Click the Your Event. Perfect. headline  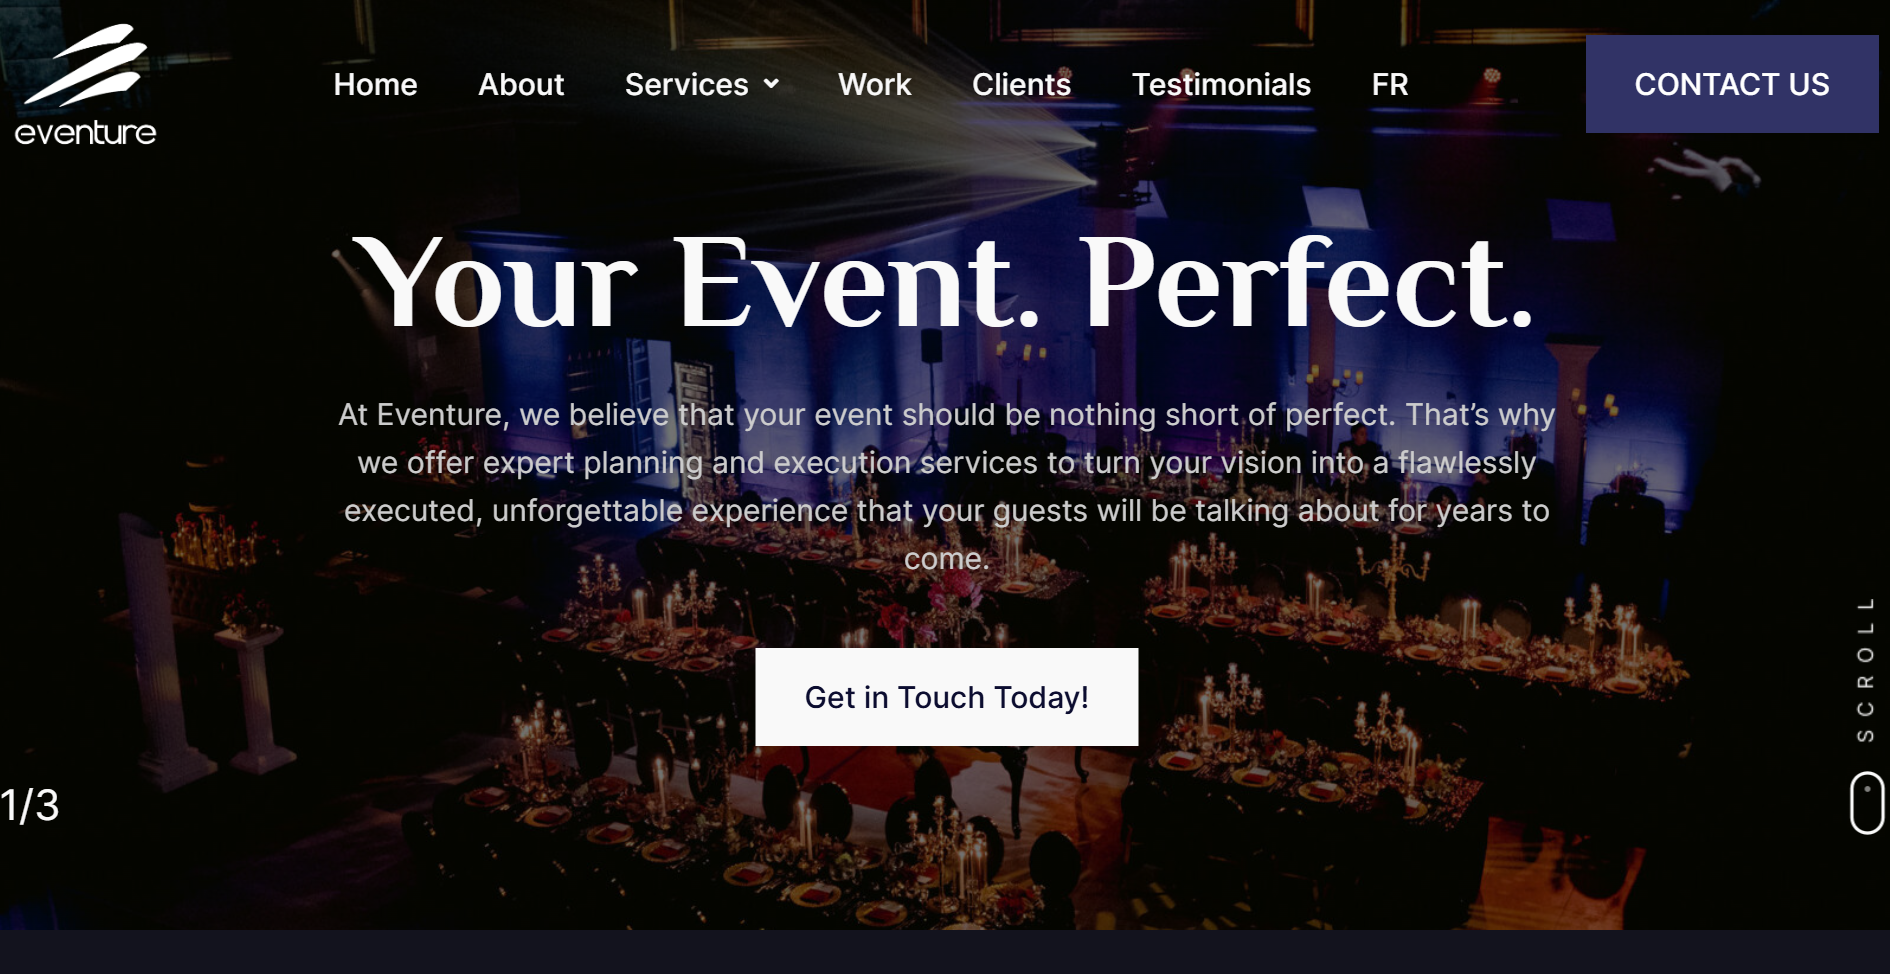(944, 283)
